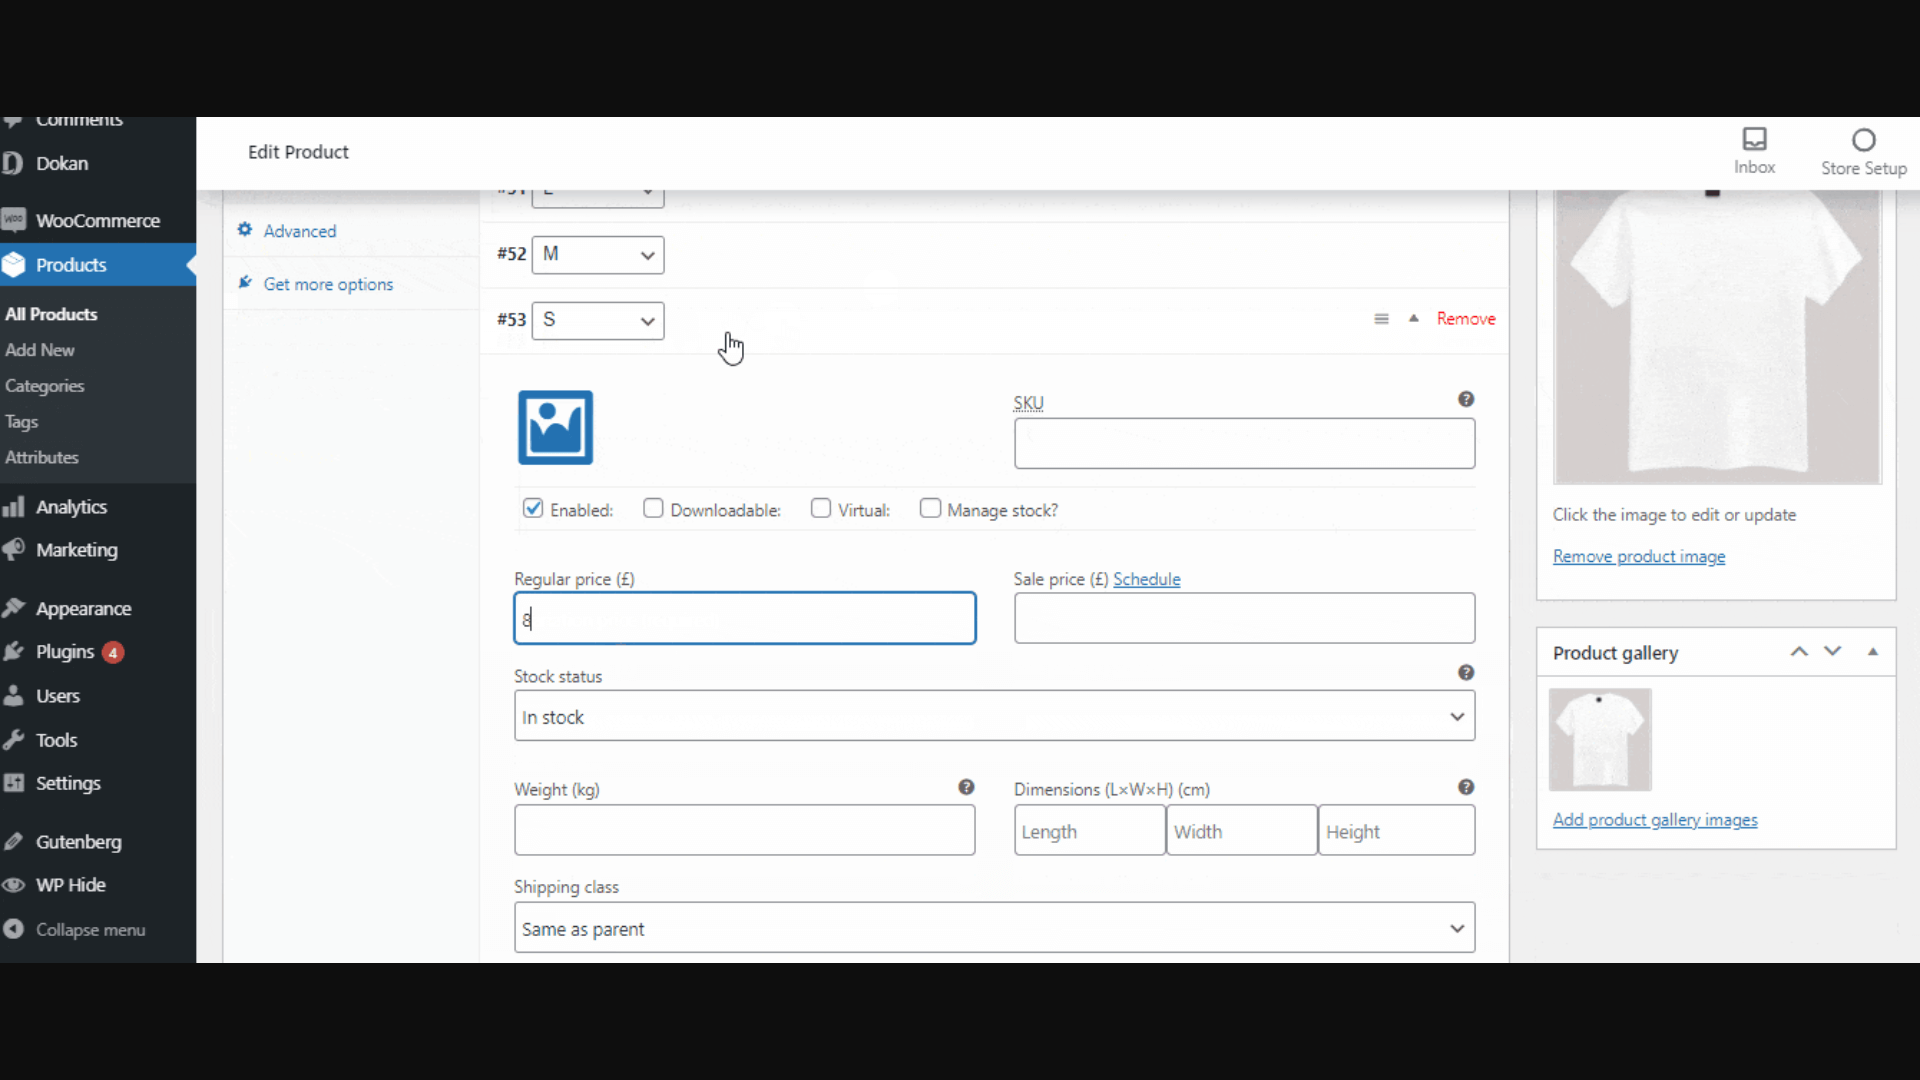Viewport: 1920px width, 1080px height.
Task: Click the Advanced gear icon
Action: 245,230
